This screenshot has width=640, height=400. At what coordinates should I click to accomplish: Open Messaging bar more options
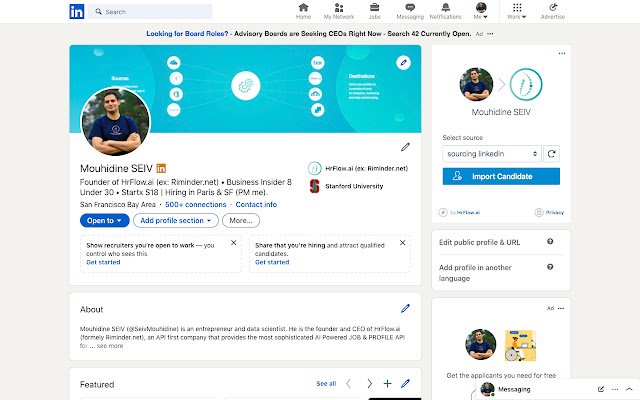(615, 389)
